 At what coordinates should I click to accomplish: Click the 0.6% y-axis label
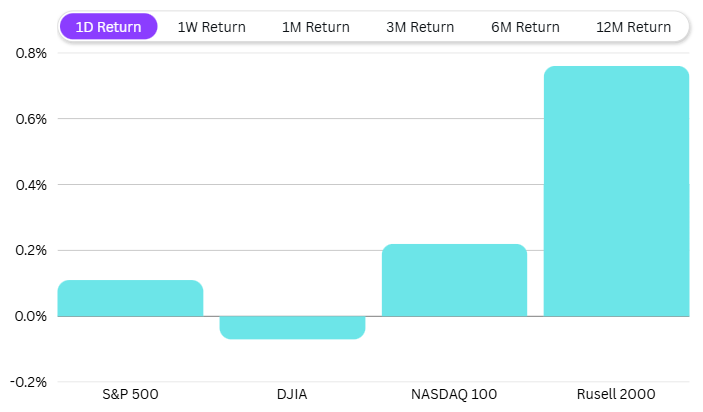[30, 119]
